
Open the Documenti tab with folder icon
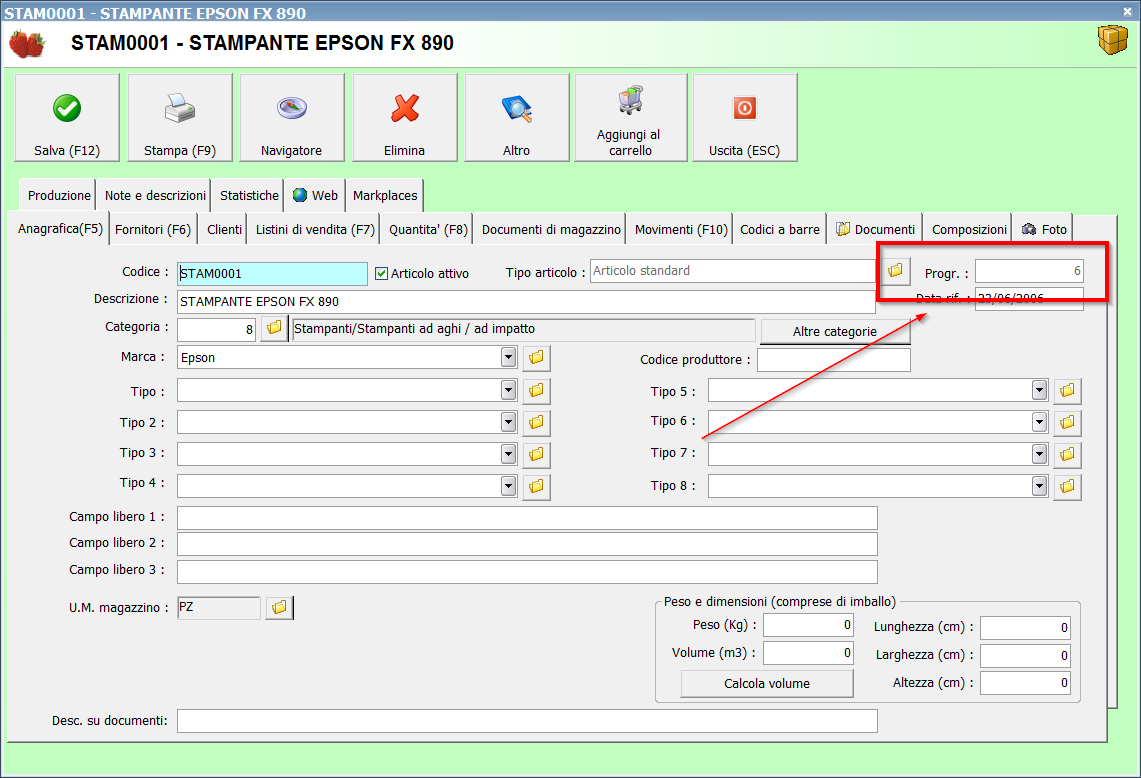[875, 229]
